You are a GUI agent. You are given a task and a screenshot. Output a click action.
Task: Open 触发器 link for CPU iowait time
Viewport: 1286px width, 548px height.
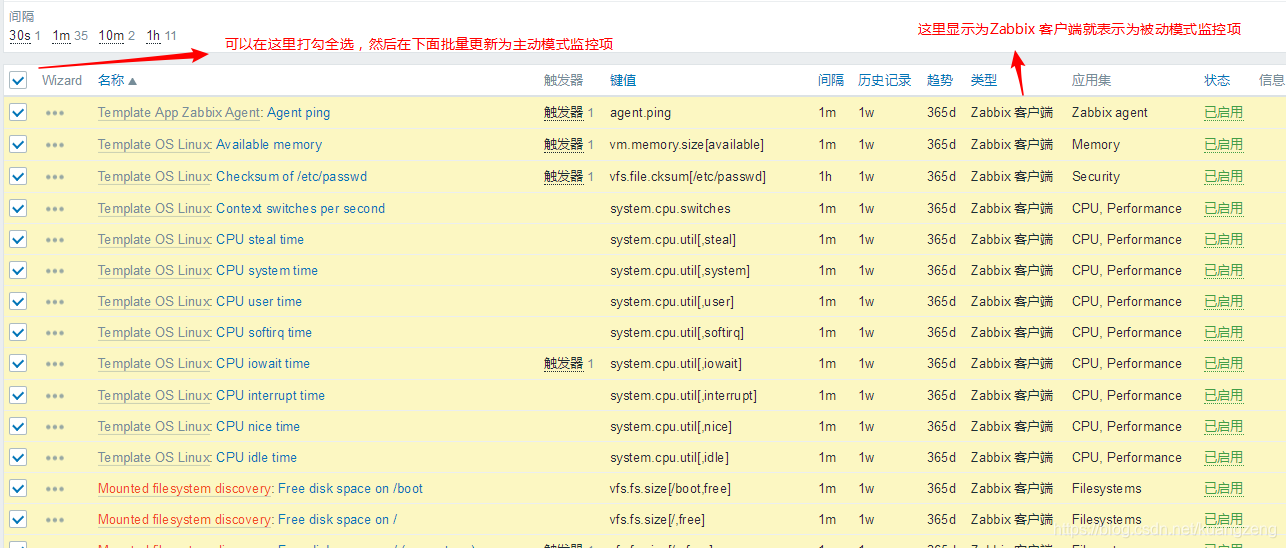pos(563,364)
